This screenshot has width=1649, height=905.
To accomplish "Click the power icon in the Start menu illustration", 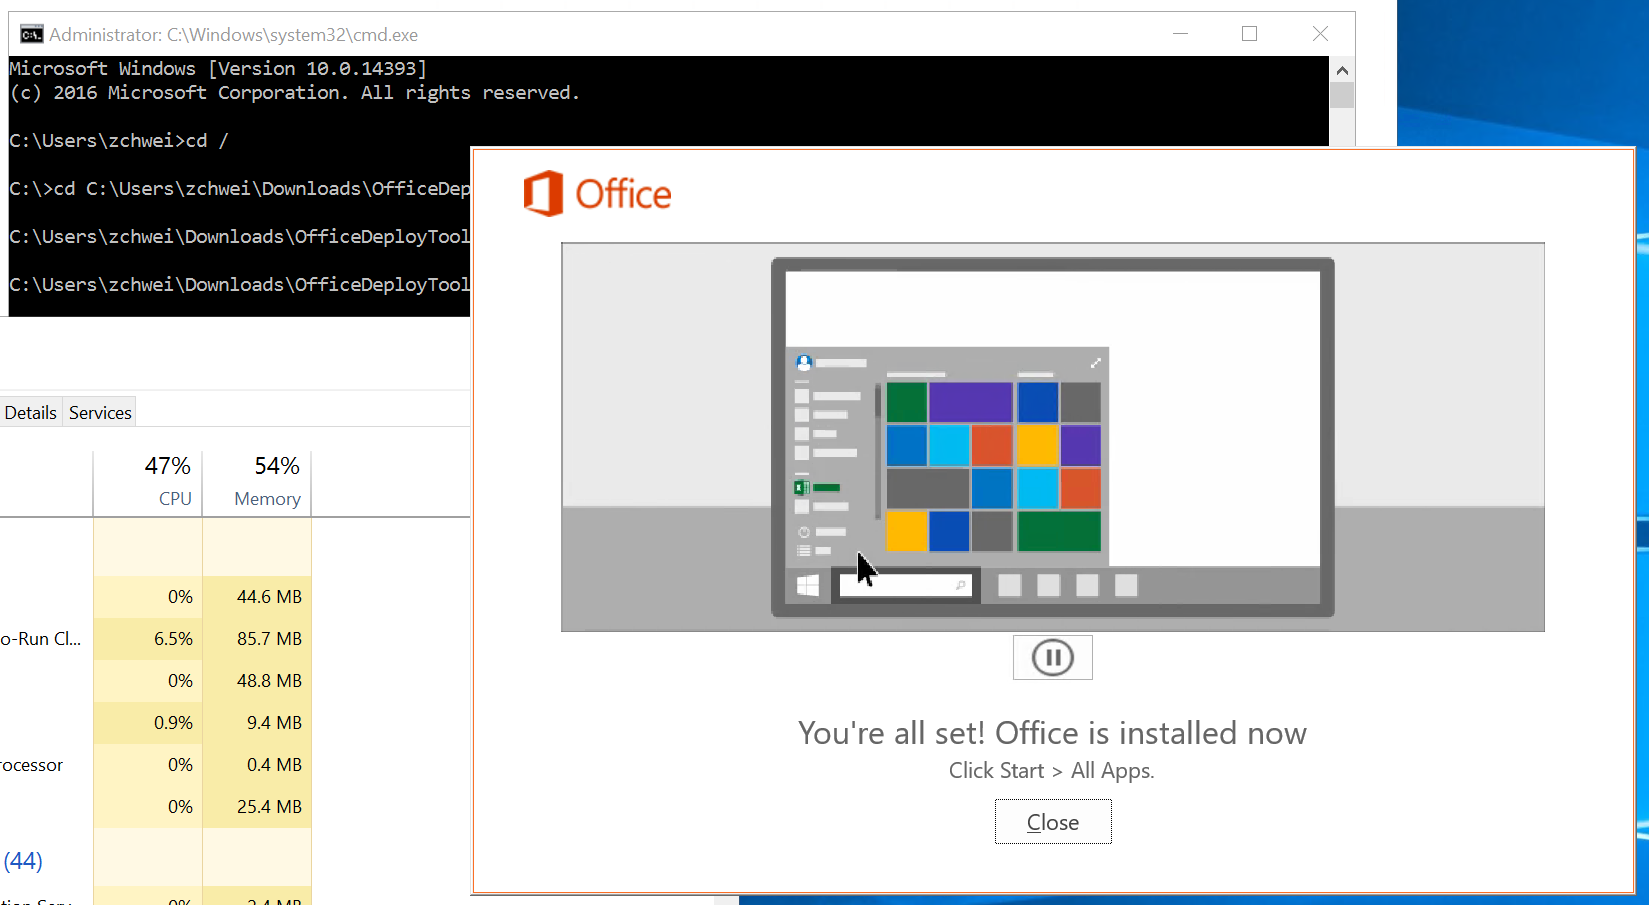I will point(804,532).
